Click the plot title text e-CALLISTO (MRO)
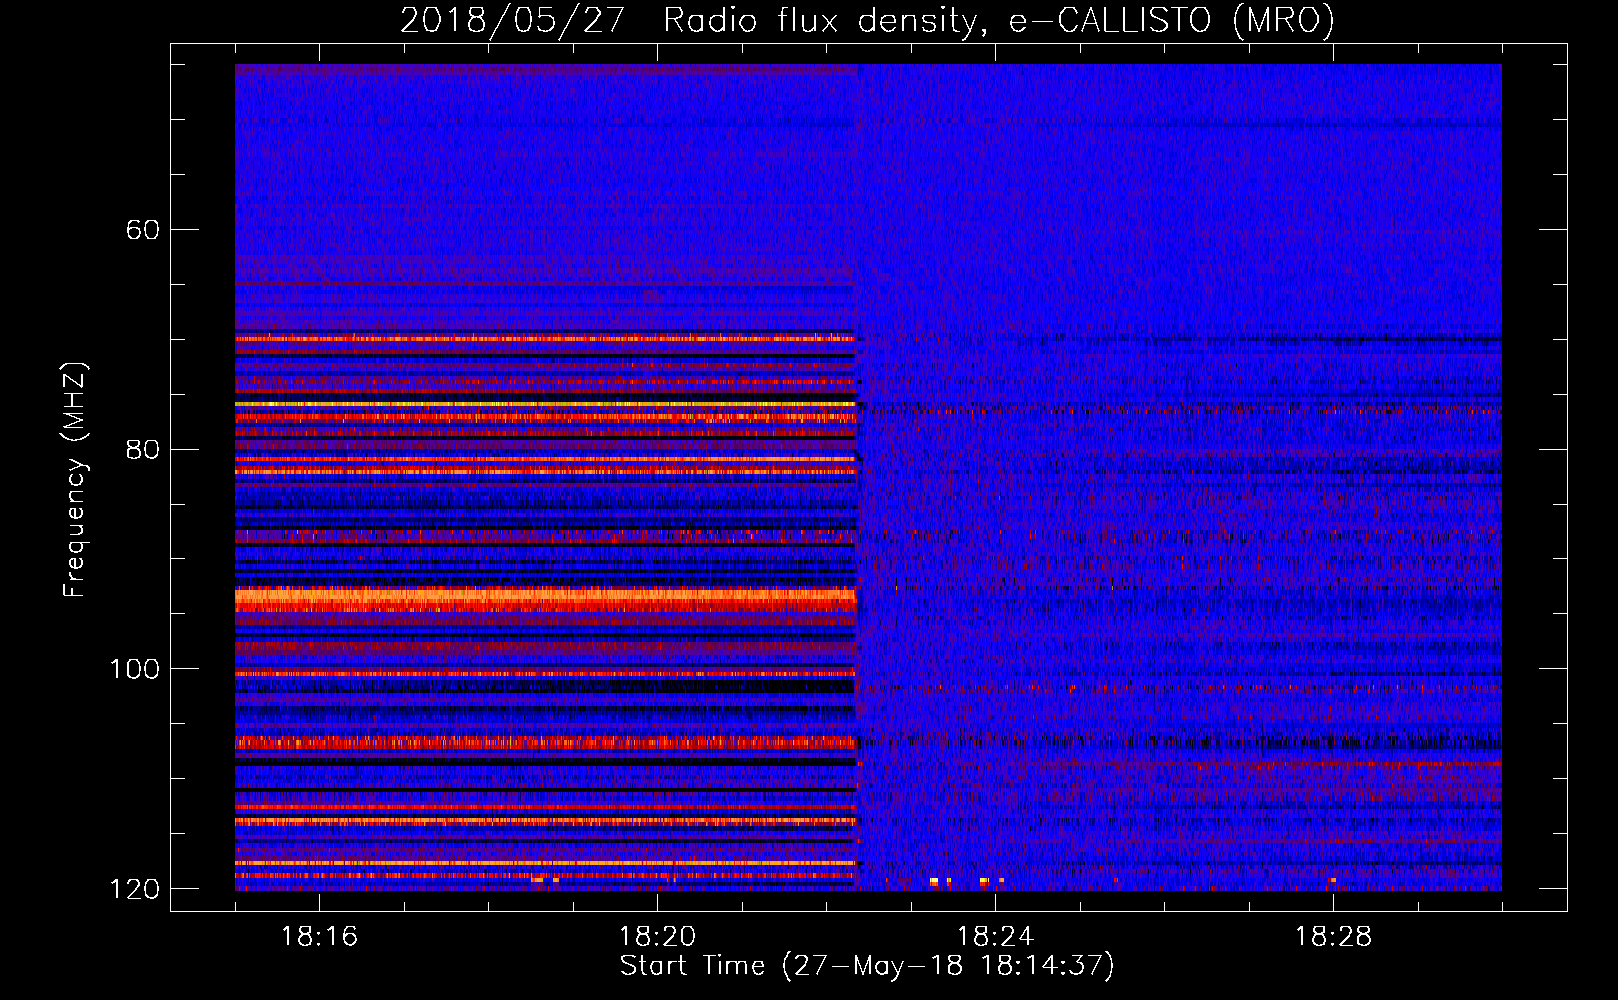The image size is (1618, 1000). 1172,20
